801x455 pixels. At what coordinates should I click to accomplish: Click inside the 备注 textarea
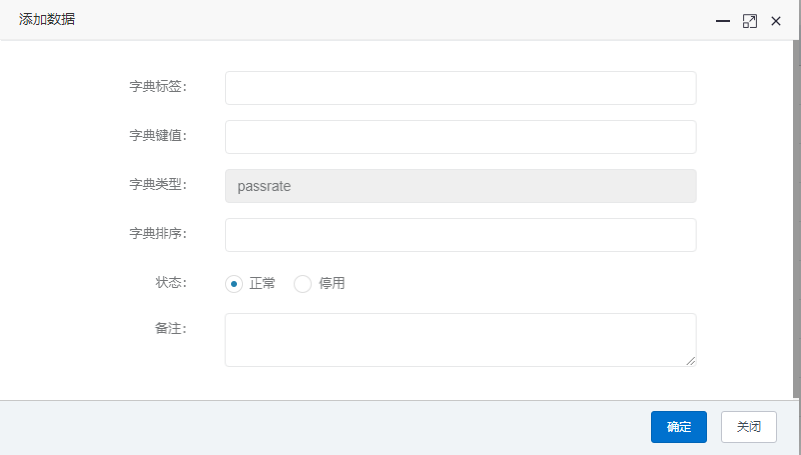click(x=460, y=340)
